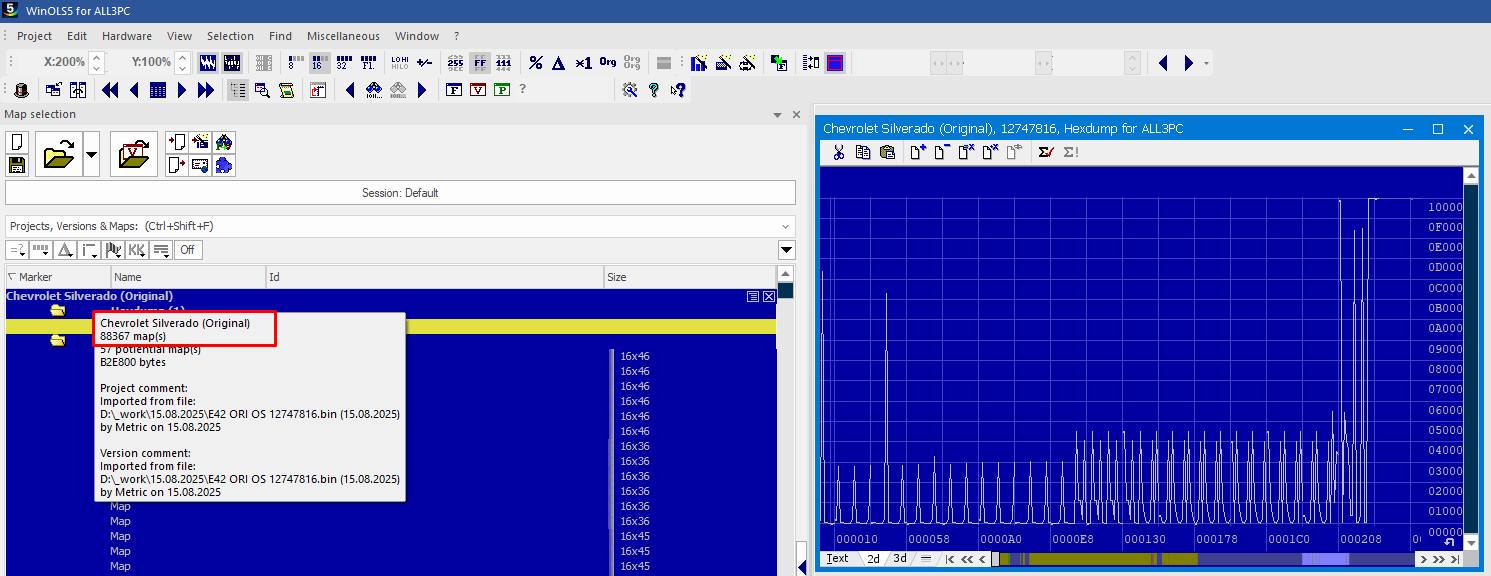Click the new project blank page icon
This screenshot has width=1491, height=576.
[x=17, y=143]
